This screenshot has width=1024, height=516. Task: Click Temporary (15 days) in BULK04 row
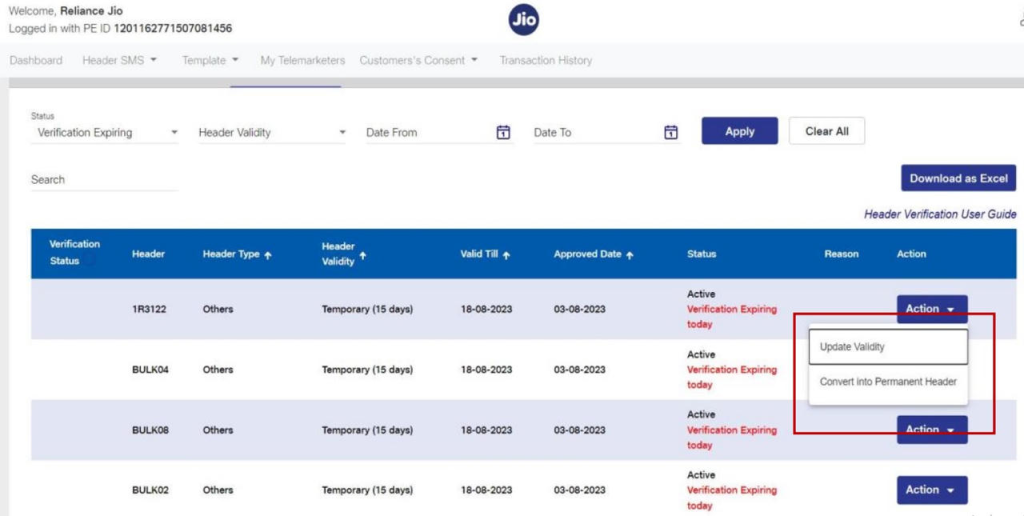tap(367, 370)
